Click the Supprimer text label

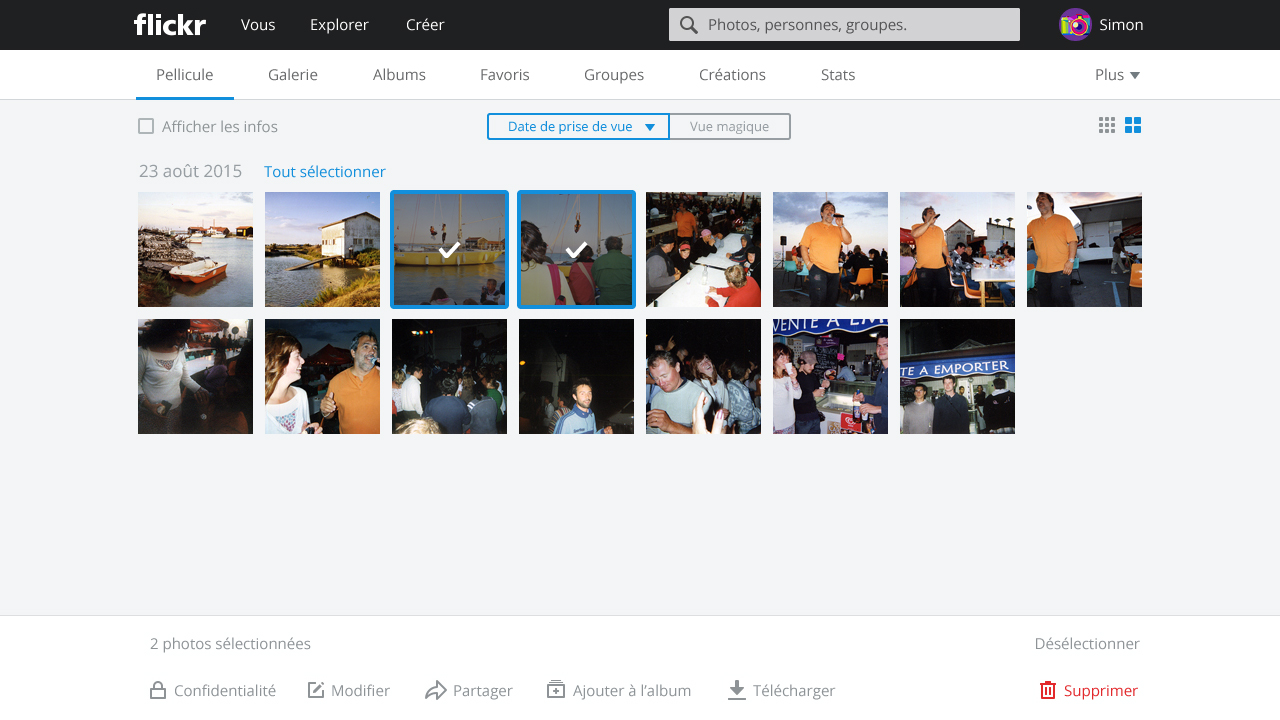[1101, 691]
